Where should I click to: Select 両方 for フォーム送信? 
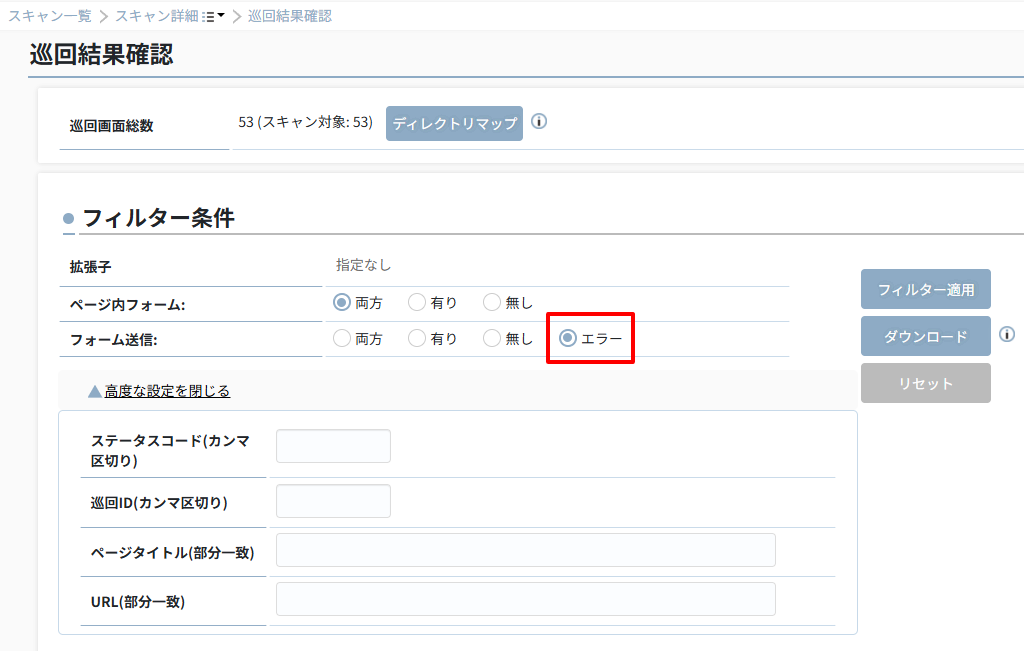[342, 338]
